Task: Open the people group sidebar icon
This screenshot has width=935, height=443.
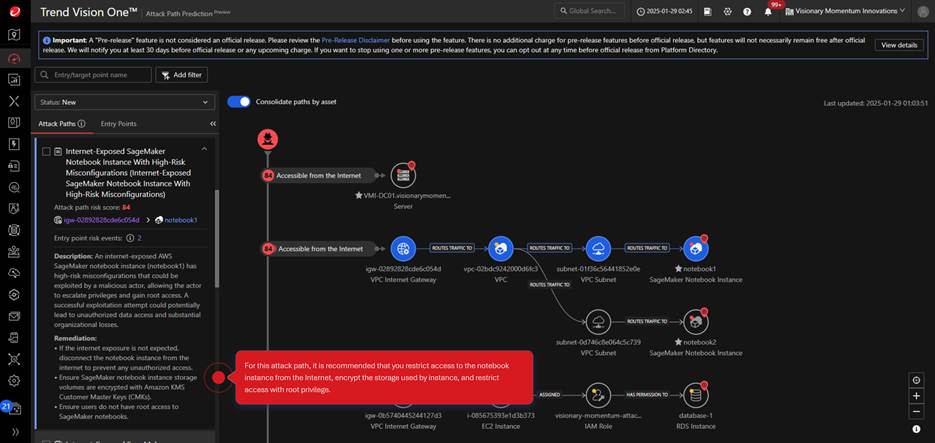Action: pos(14,252)
